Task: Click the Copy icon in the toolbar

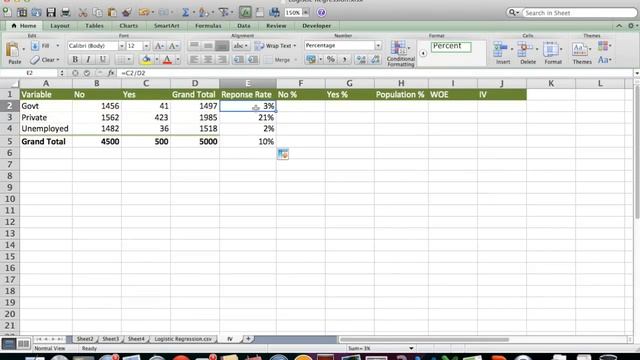Action: [x=98, y=12]
